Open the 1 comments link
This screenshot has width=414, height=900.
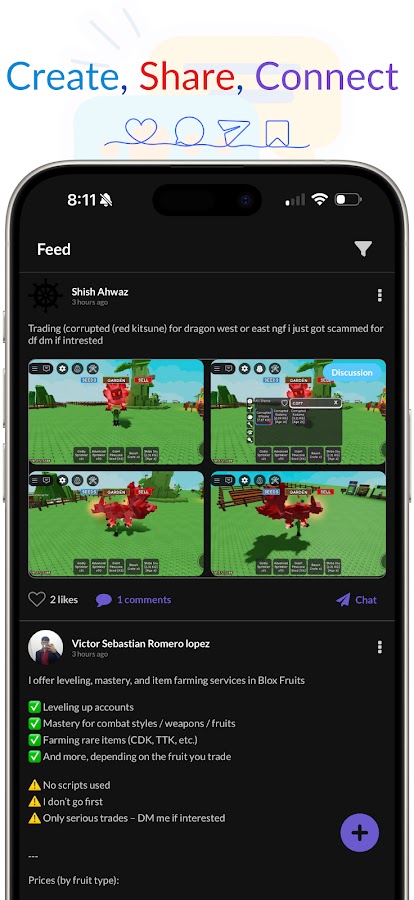[x=144, y=600]
